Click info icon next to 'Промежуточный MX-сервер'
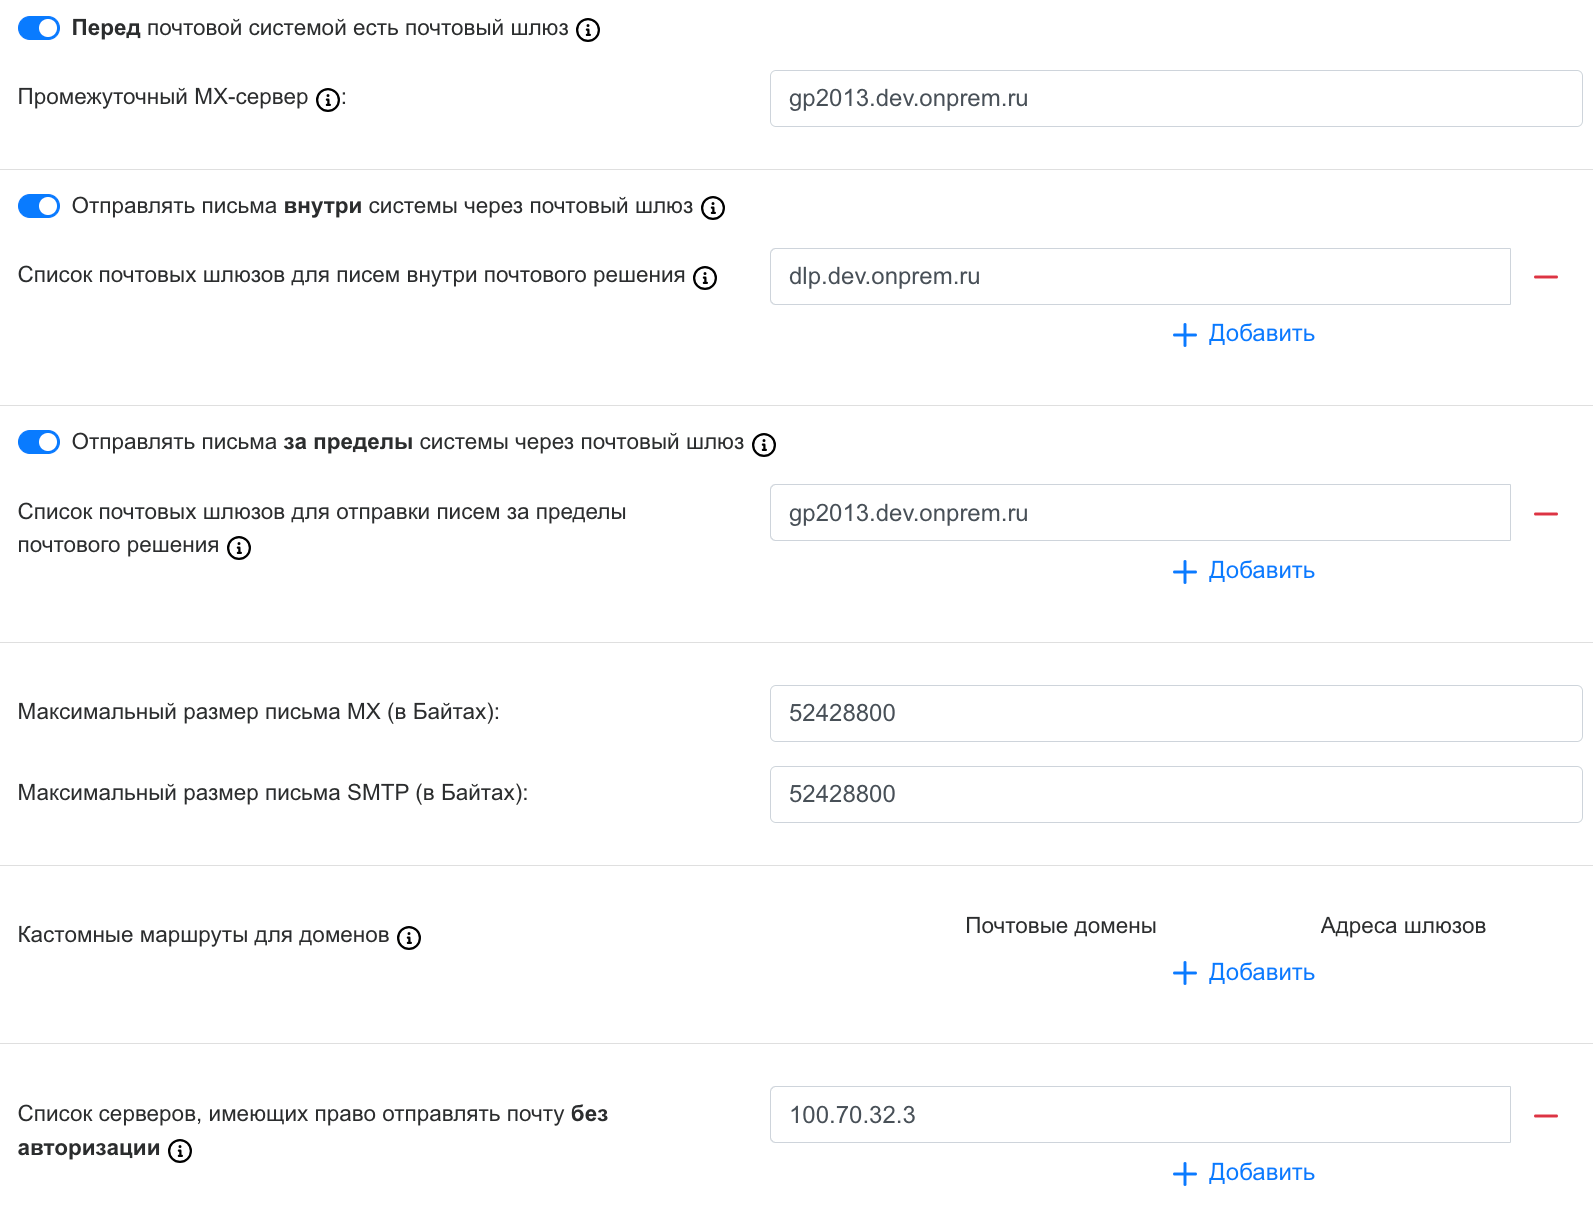This screenshot has height=1224, width=1593. (x=327, y=100)
